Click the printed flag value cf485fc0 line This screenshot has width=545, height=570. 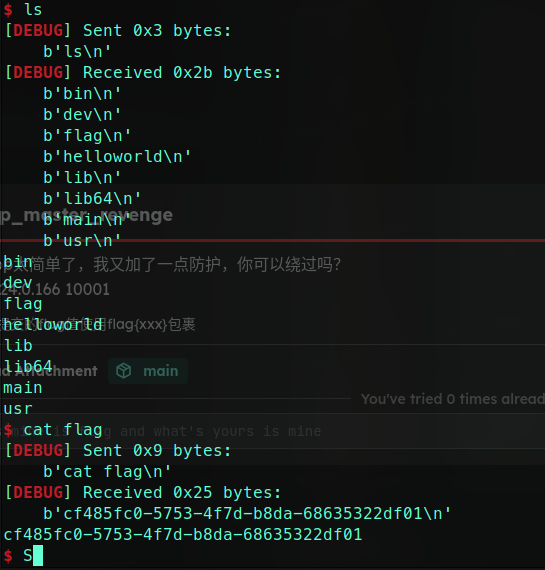[x=183, y=535]
